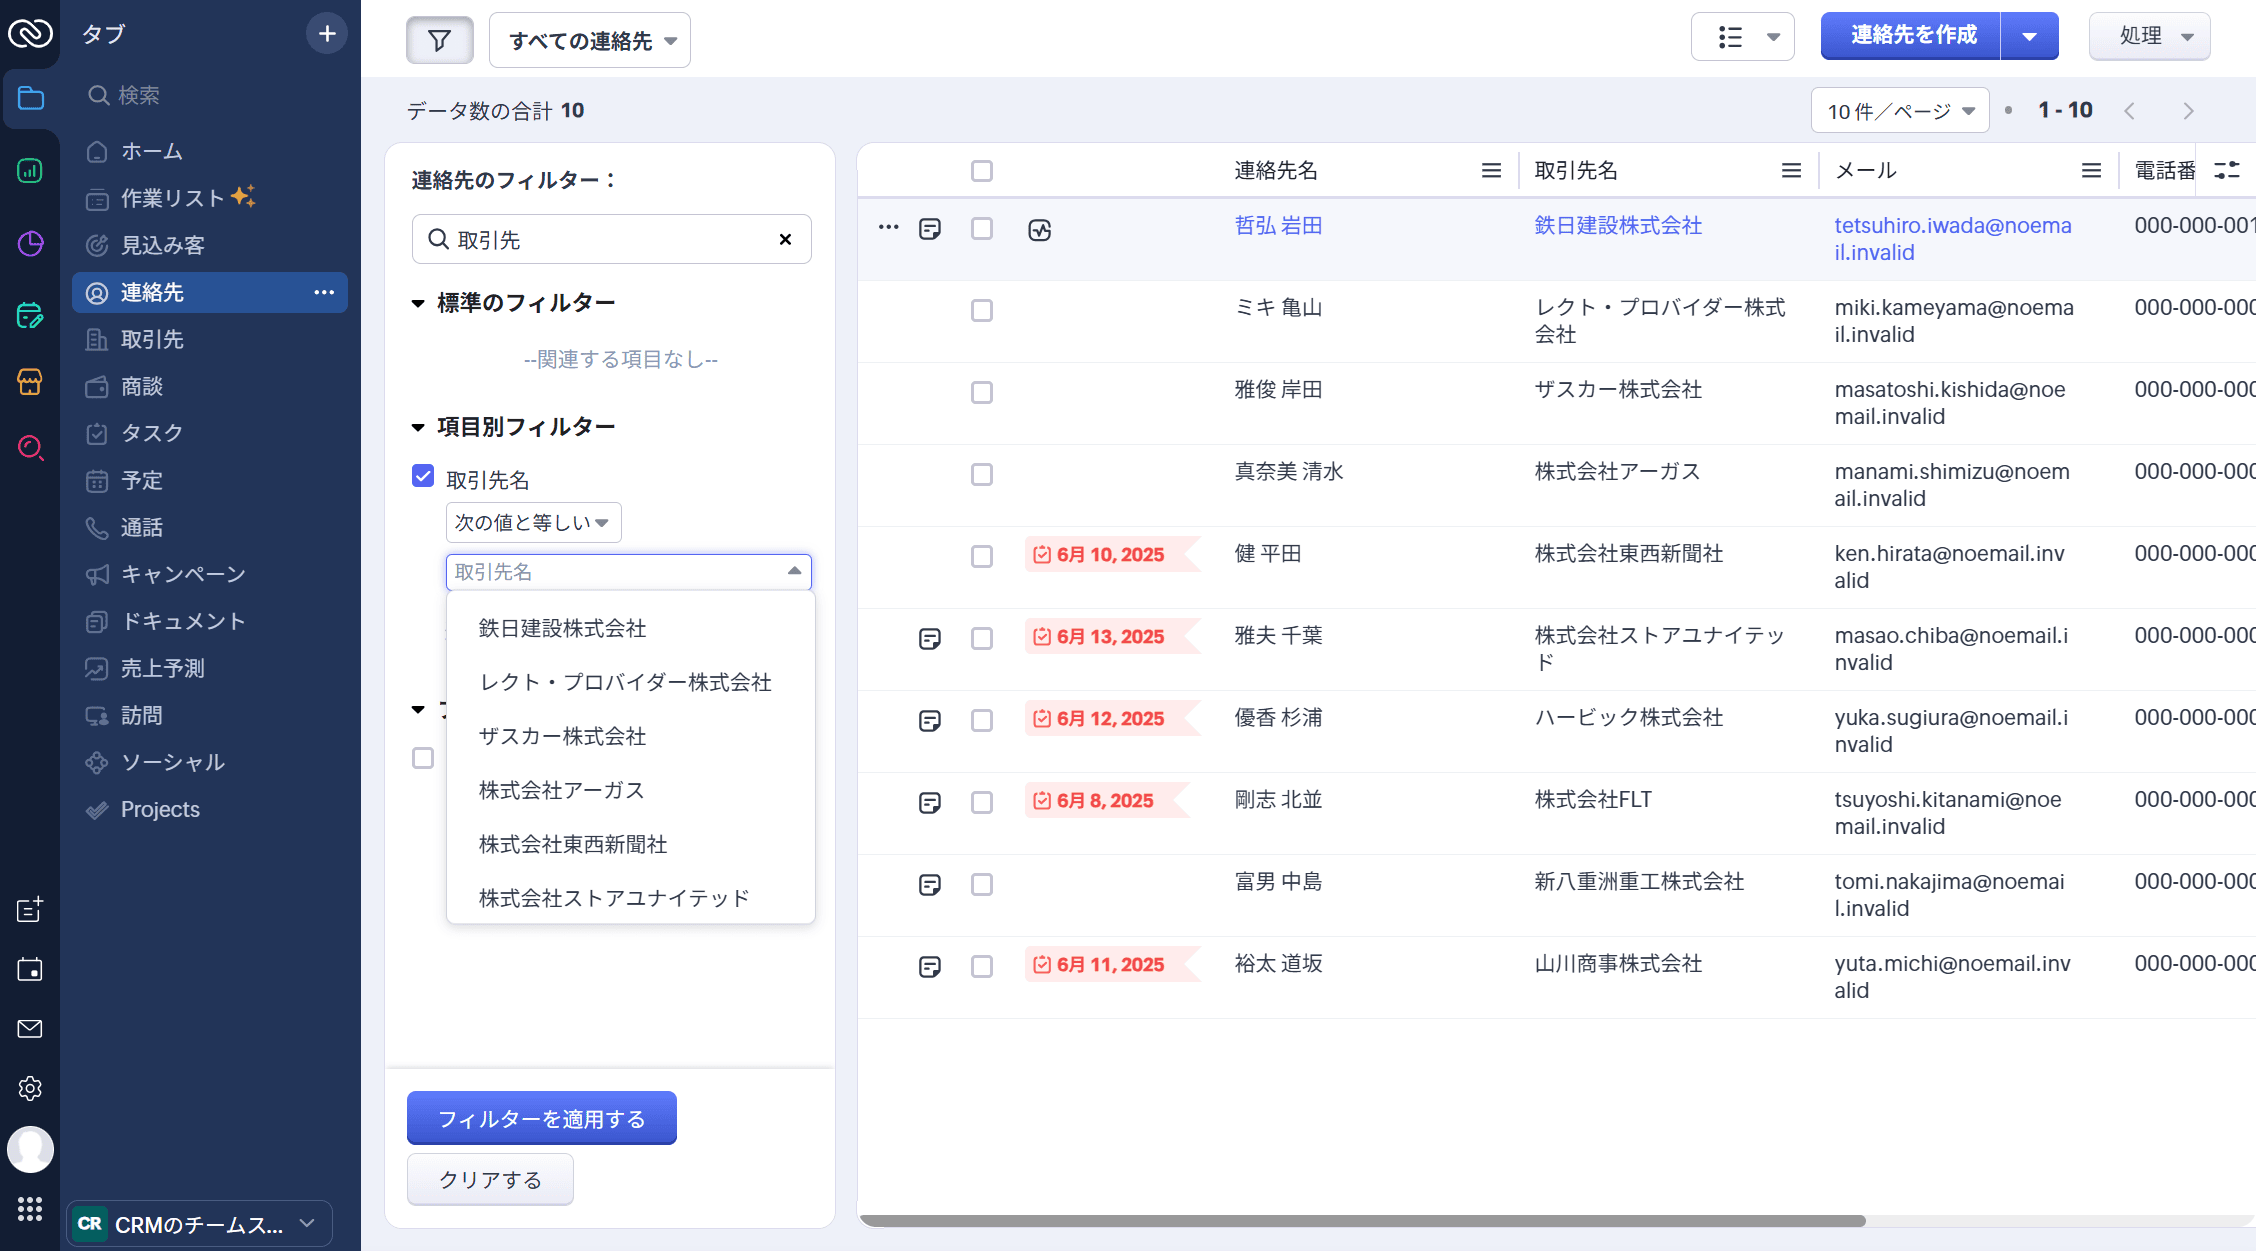
Task: Select the checkbox for ミキ 亀山
Action: pos(982,311)
